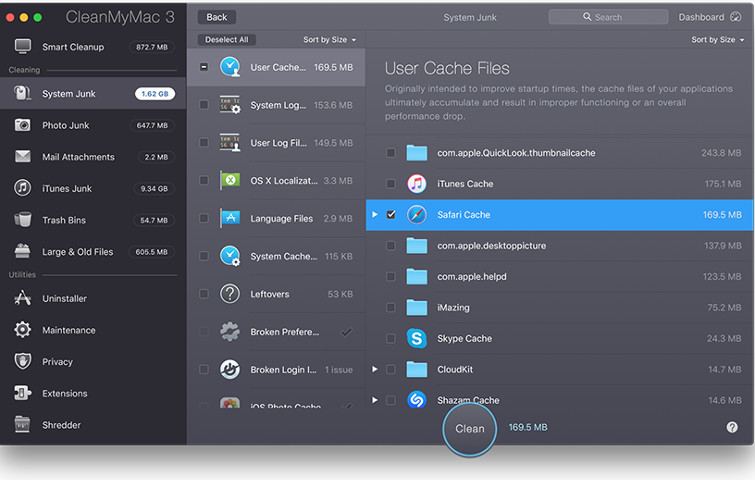Click the User Cache clock icon
This screenshot has height=480, width=755.
(x=230, y=67)
